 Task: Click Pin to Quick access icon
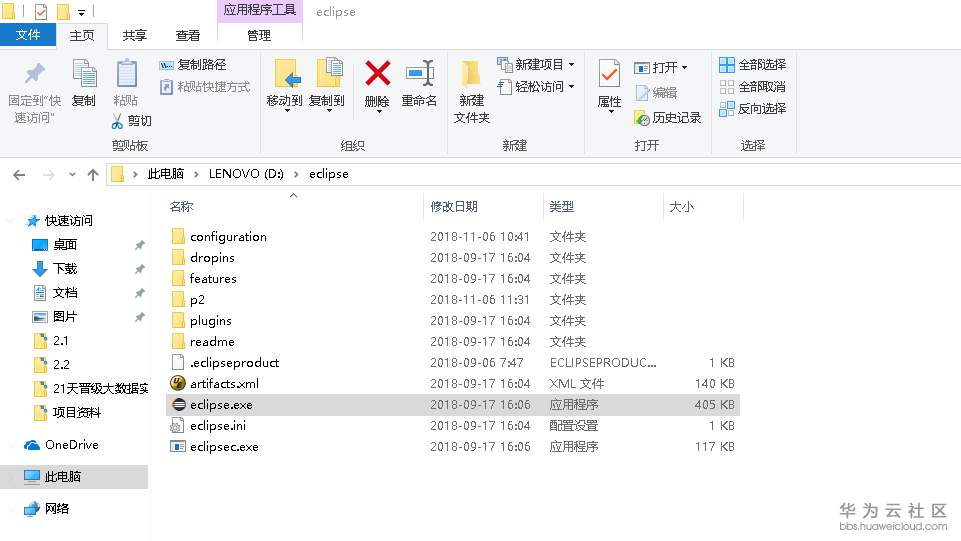(x=34, y=74)
